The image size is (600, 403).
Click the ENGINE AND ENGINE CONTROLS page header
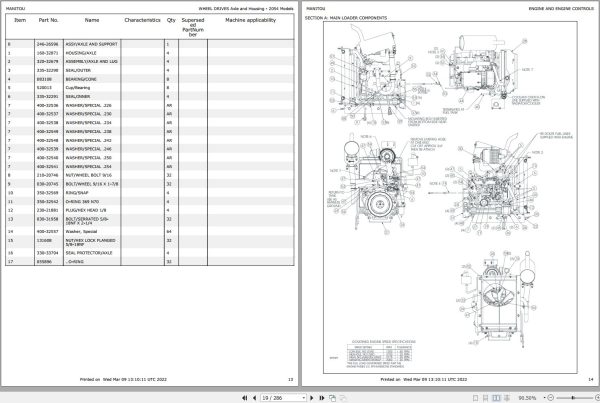click(561, 8)
